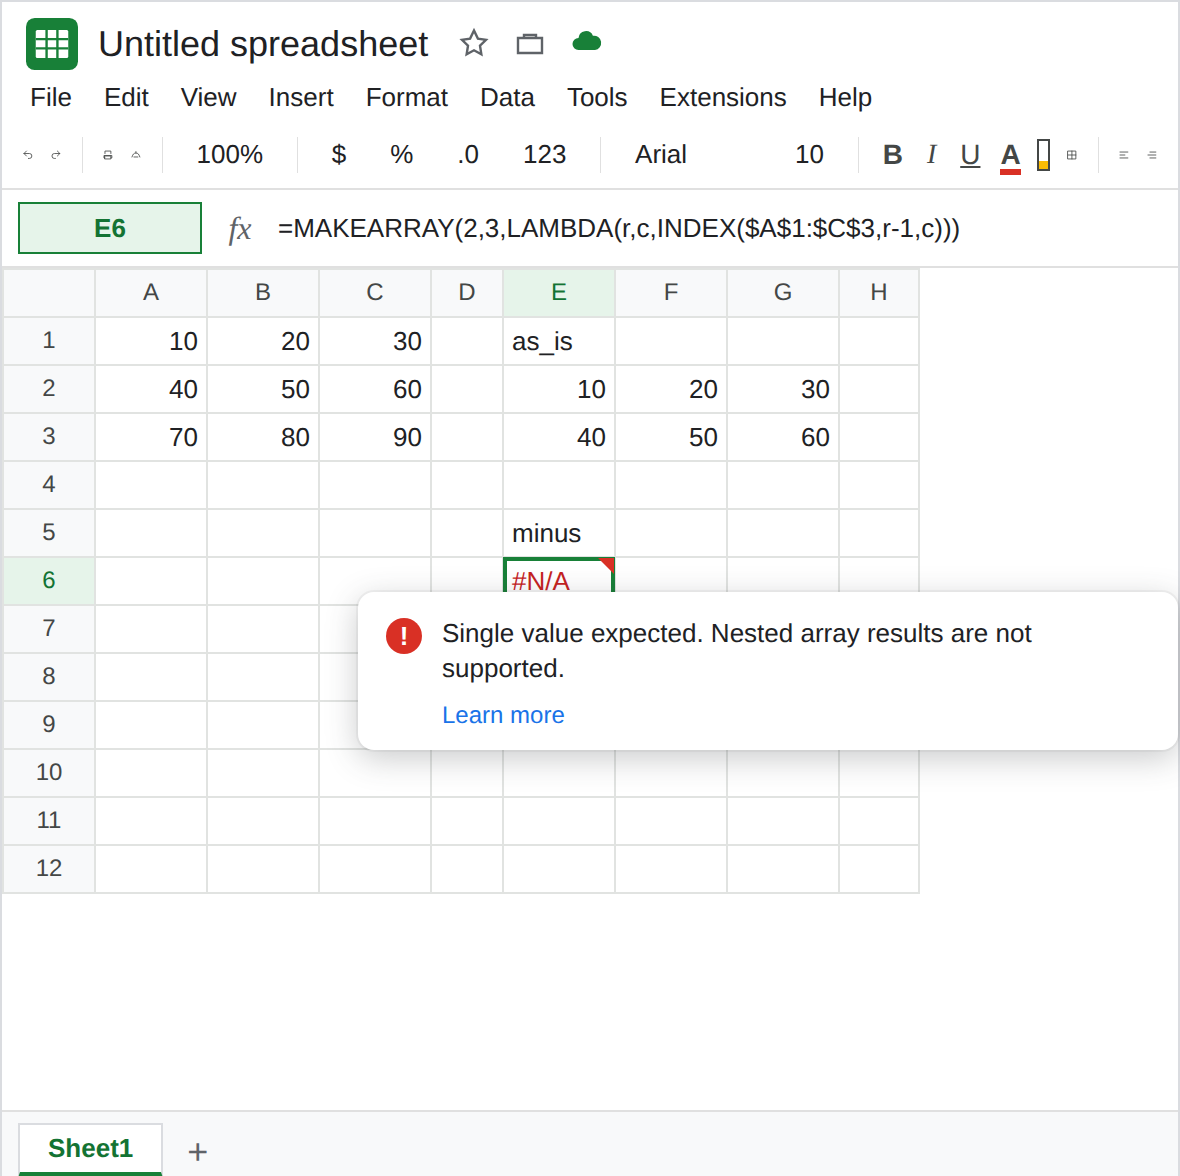Open the Data menu
Viewport: 1180px width, 1176px height.
coord(507,97)
